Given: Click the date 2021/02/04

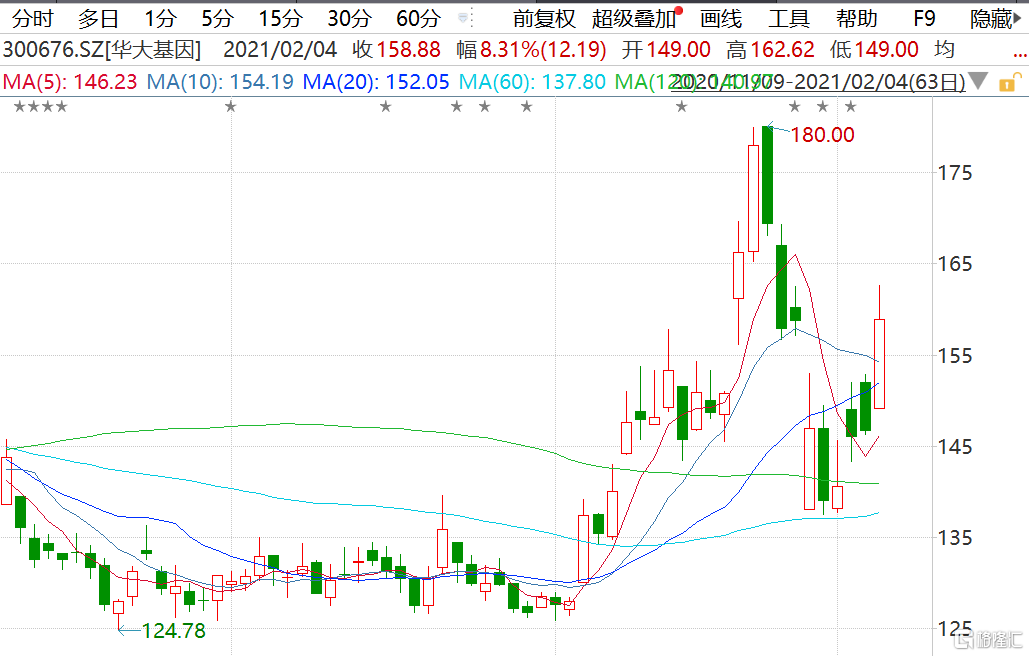Looking at the screenshot, I should pos(280,50).
